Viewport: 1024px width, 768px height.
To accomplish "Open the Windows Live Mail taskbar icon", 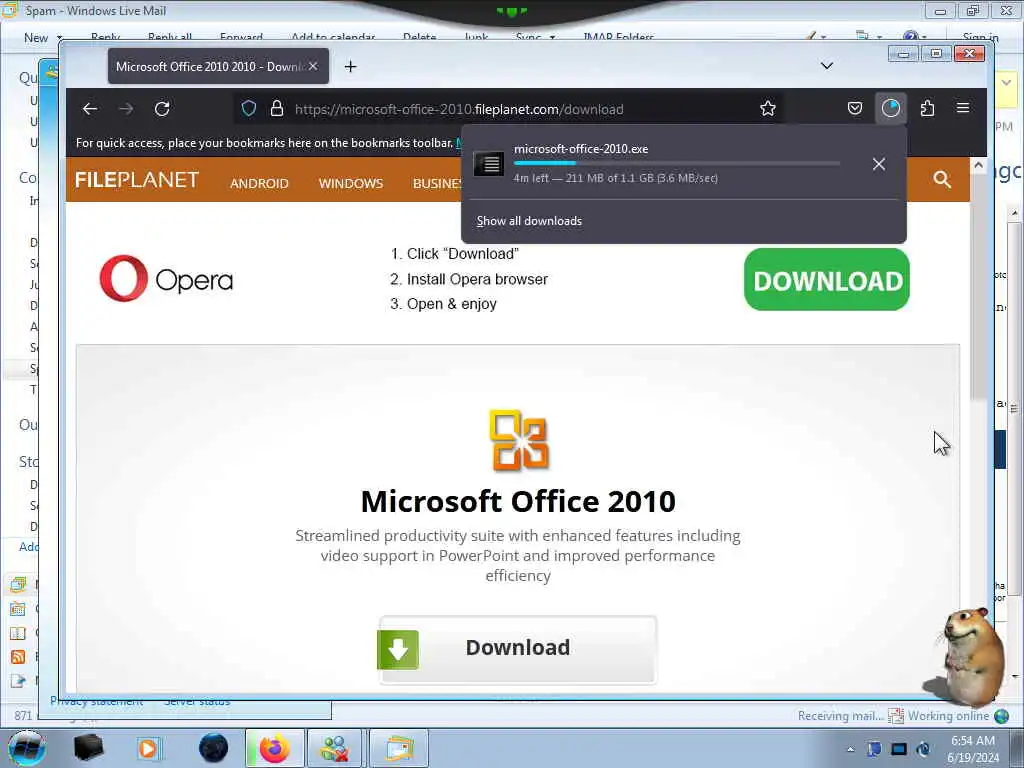I will pos(399,748).
